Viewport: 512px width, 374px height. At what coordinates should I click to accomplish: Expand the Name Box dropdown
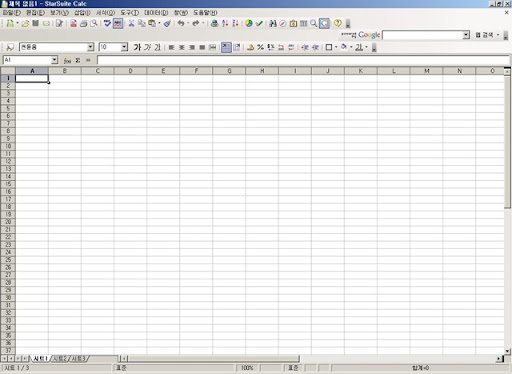[55, 60]
